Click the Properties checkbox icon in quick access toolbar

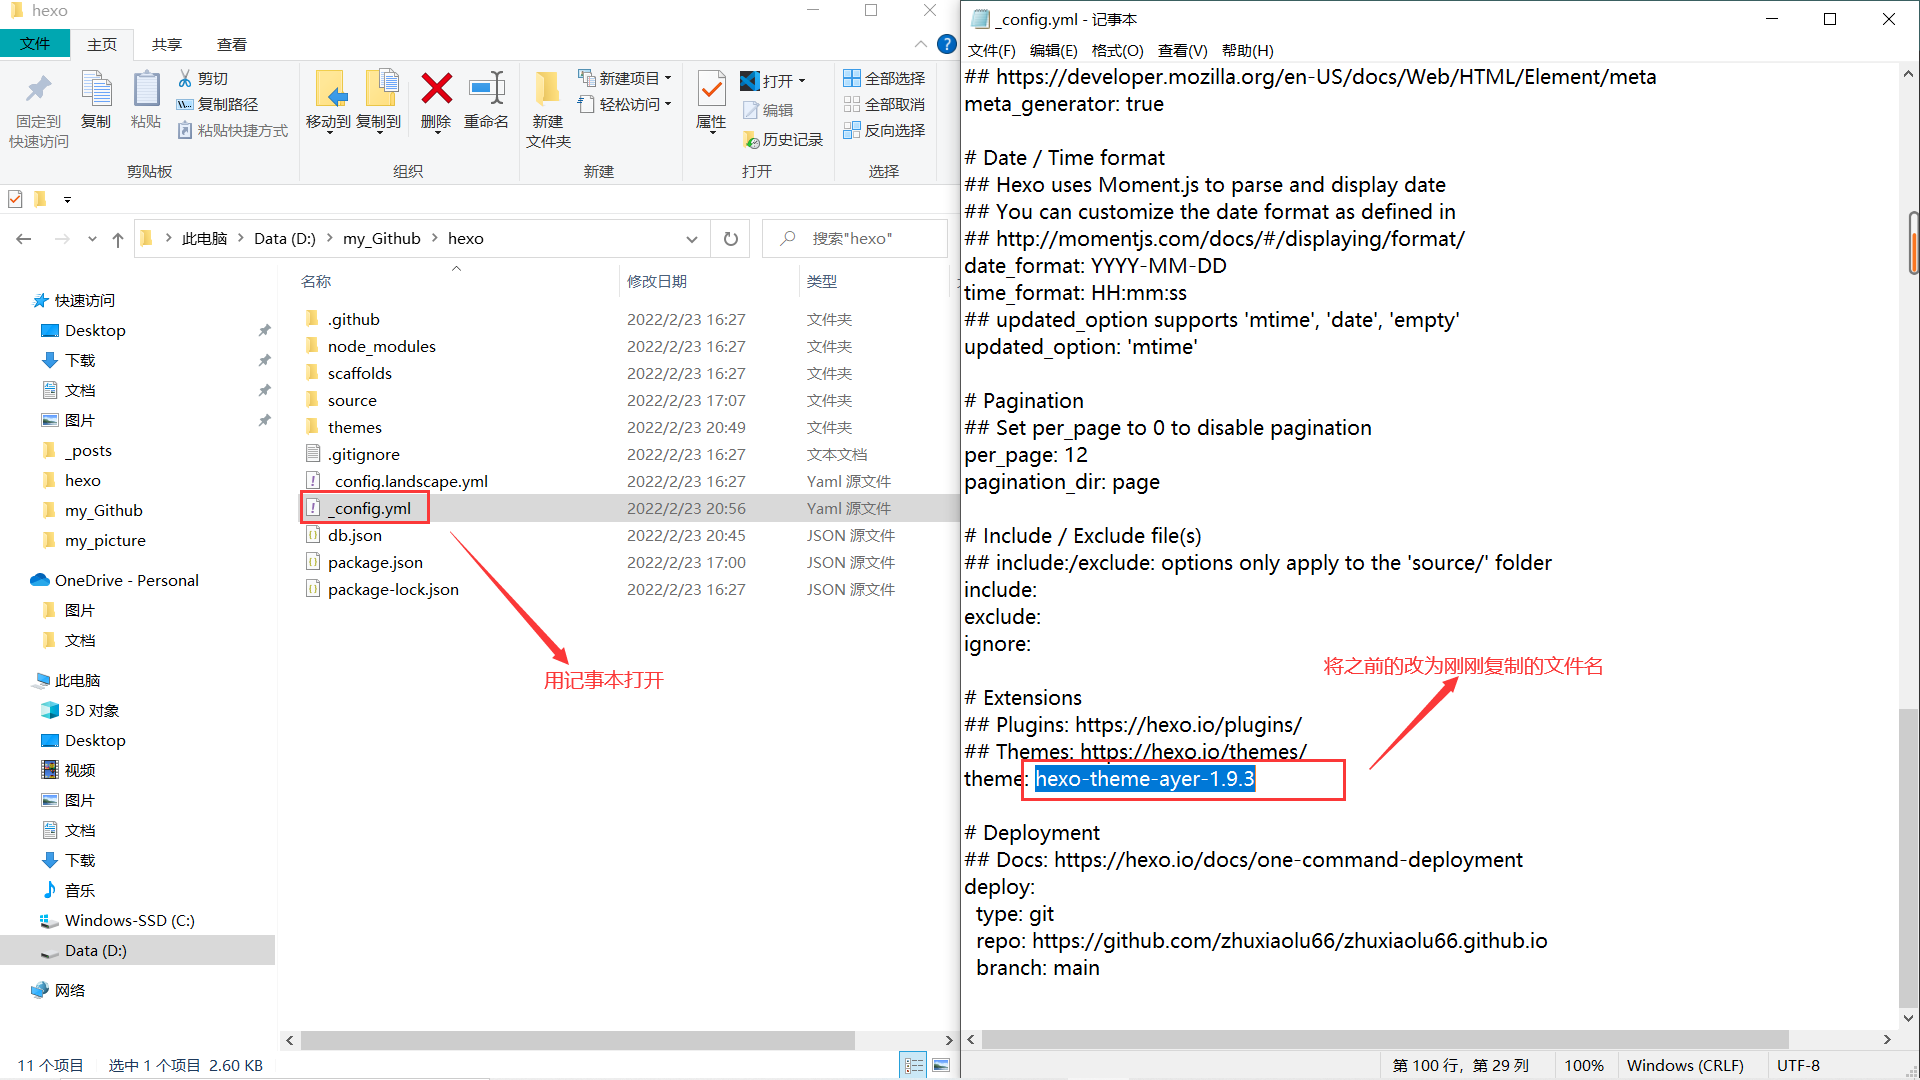[x=15, y=199]
